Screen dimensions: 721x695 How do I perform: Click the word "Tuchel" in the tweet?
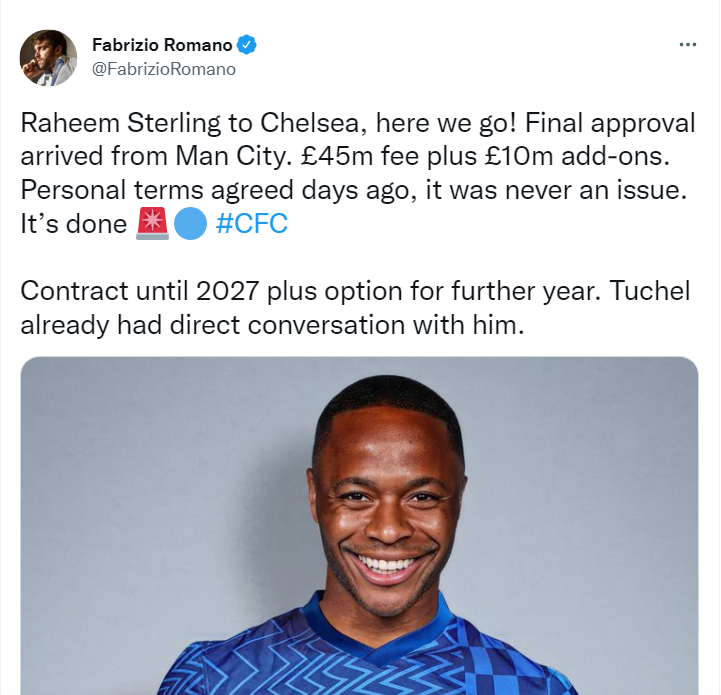point(649,291)
